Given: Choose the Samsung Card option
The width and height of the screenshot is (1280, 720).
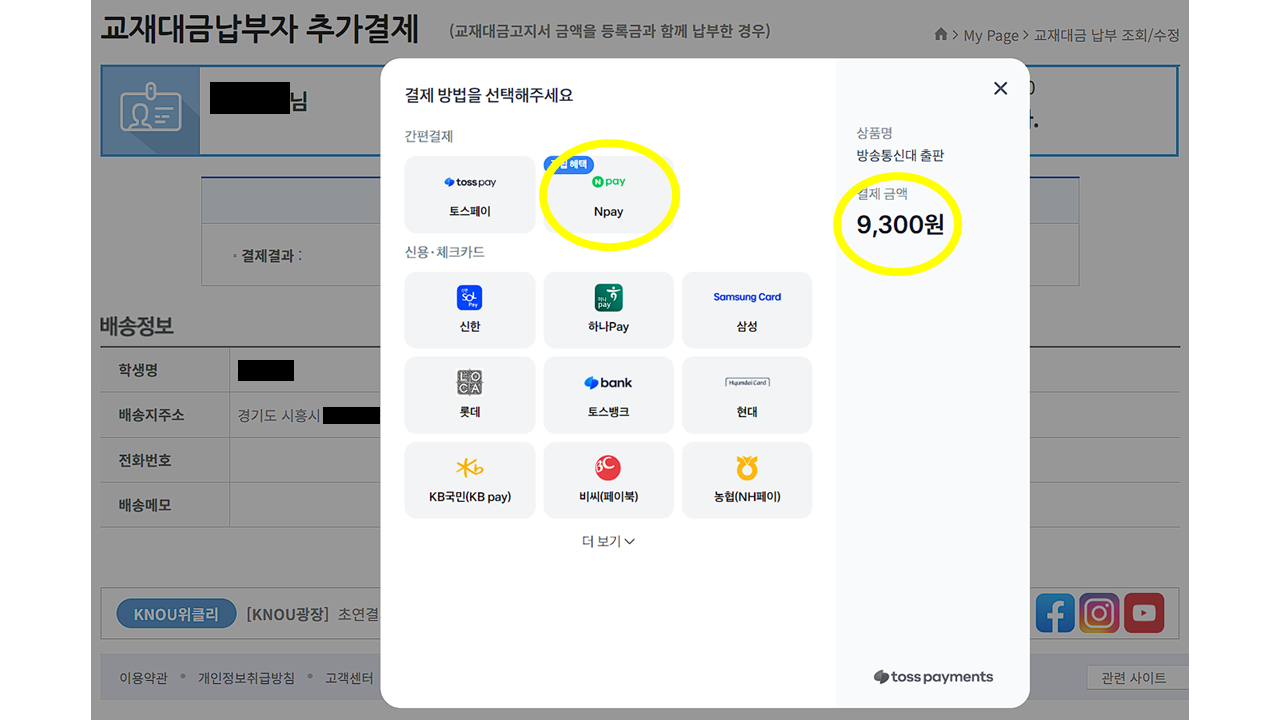Looking at the screenshot, I should 747,310.
